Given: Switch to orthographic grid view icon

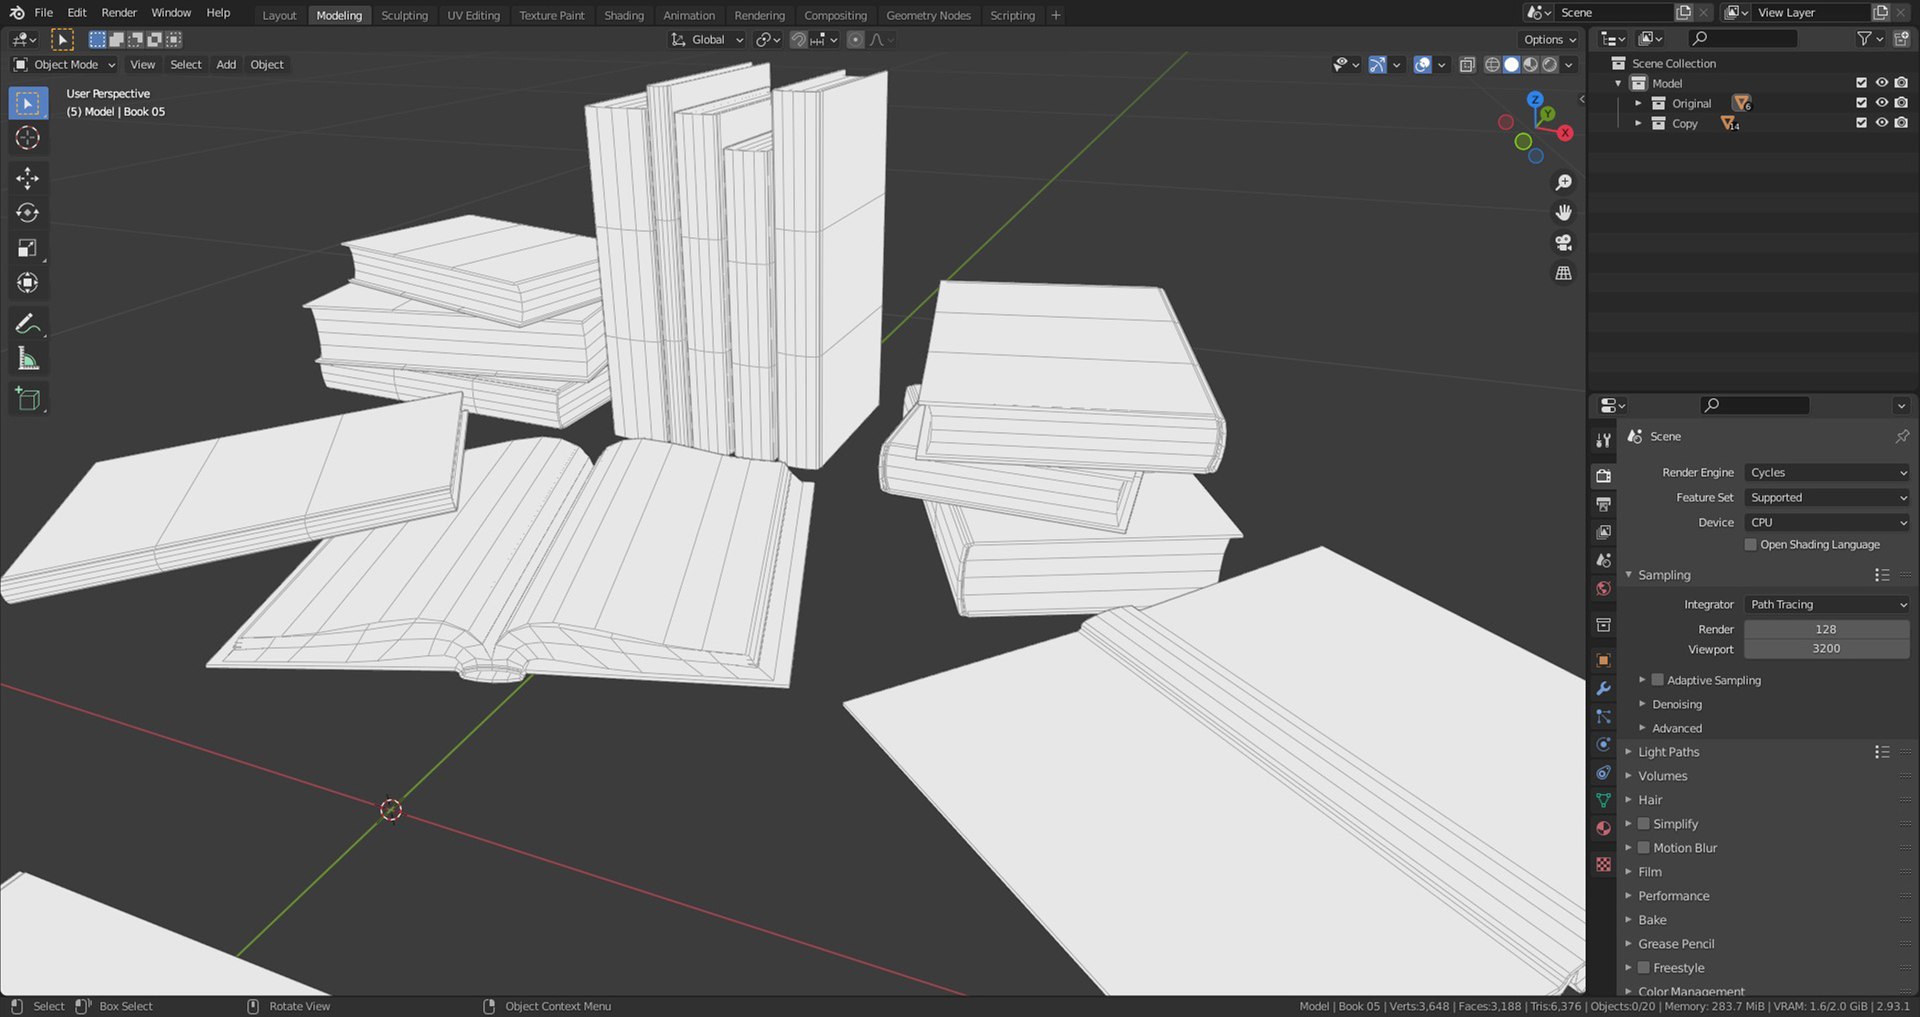Looking at the screenshot, I should pos(1563,273).
